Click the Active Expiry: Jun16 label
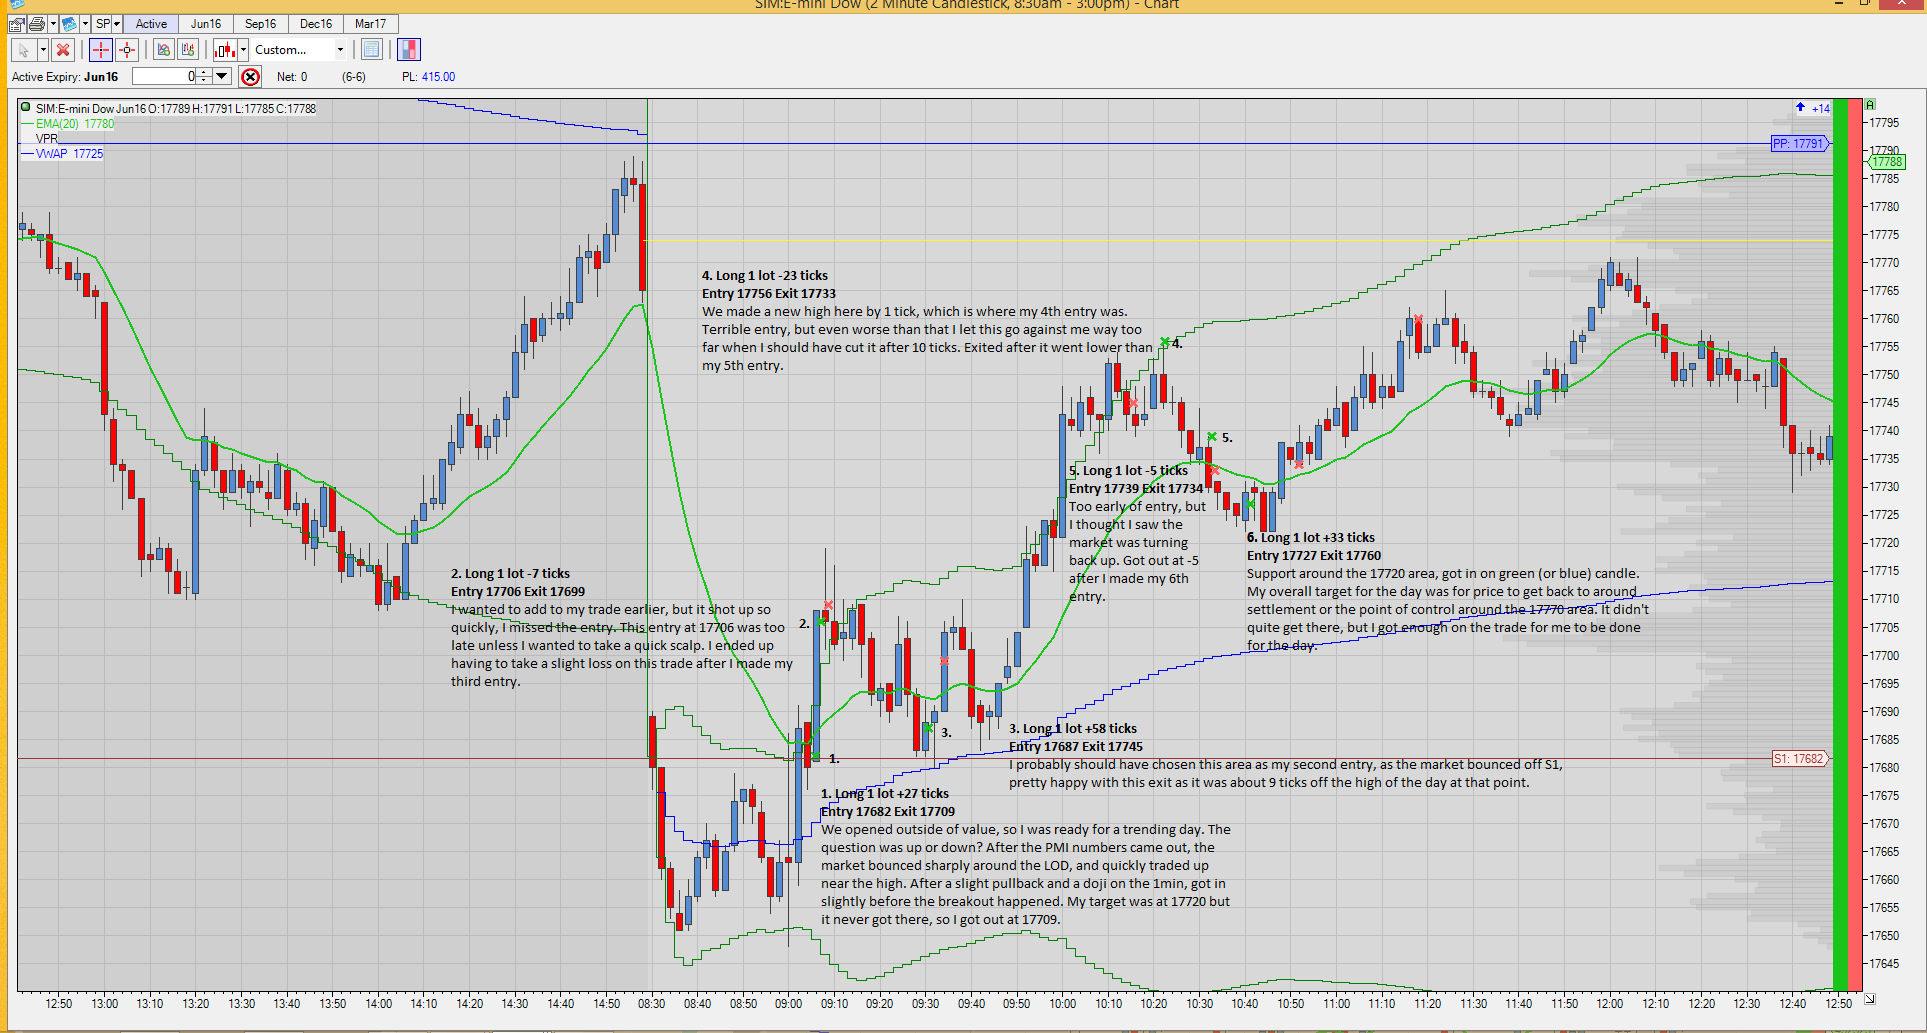The image size is (1927, 1033). tap(65, 77)
